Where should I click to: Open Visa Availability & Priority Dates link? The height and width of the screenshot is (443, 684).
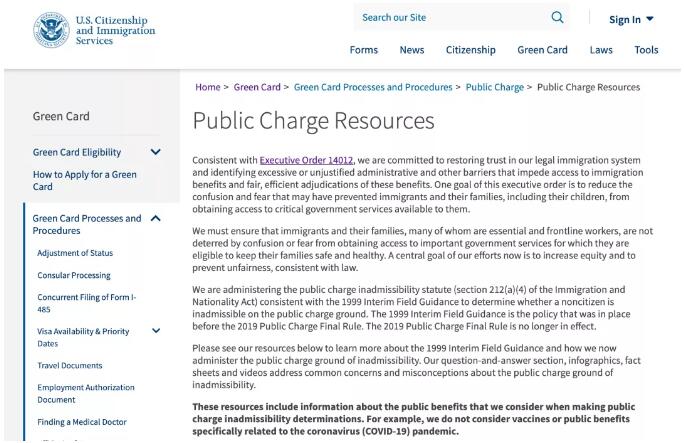[83, 337]
